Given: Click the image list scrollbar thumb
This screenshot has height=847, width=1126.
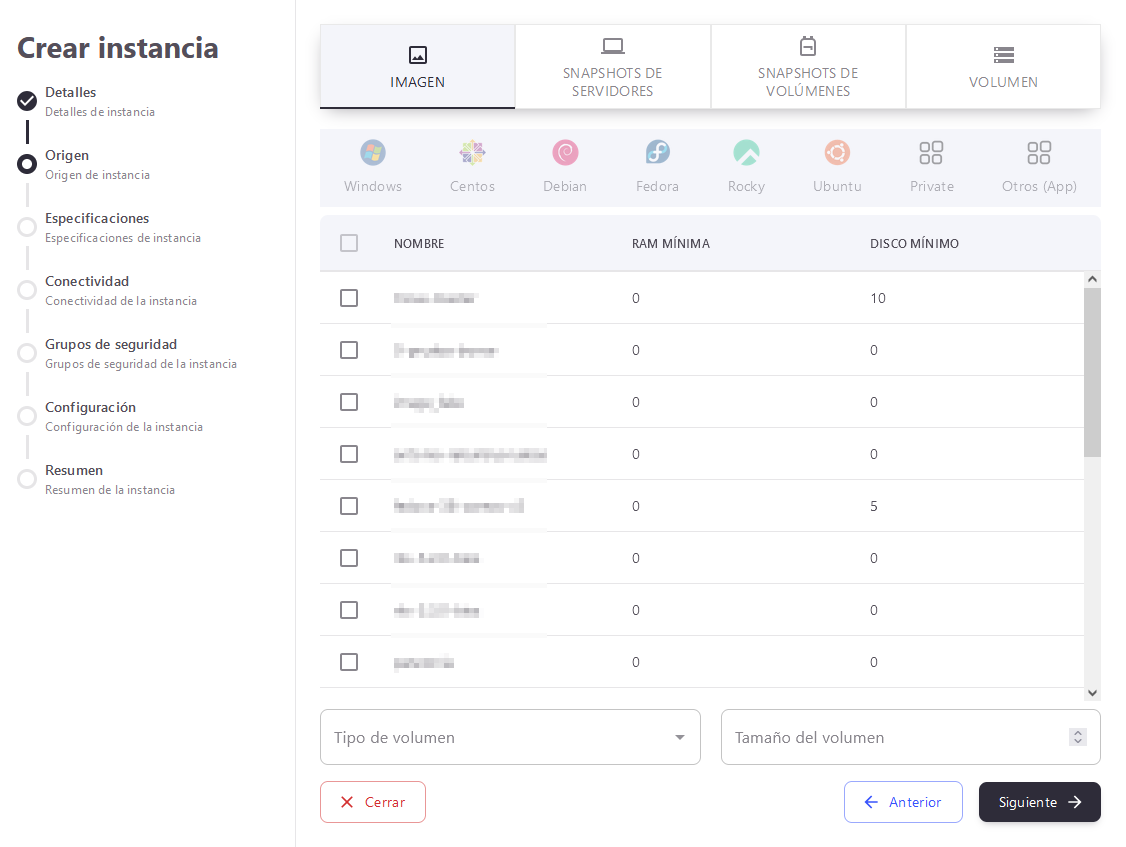Looking at the screenshot, I should tap(1092, 370).
